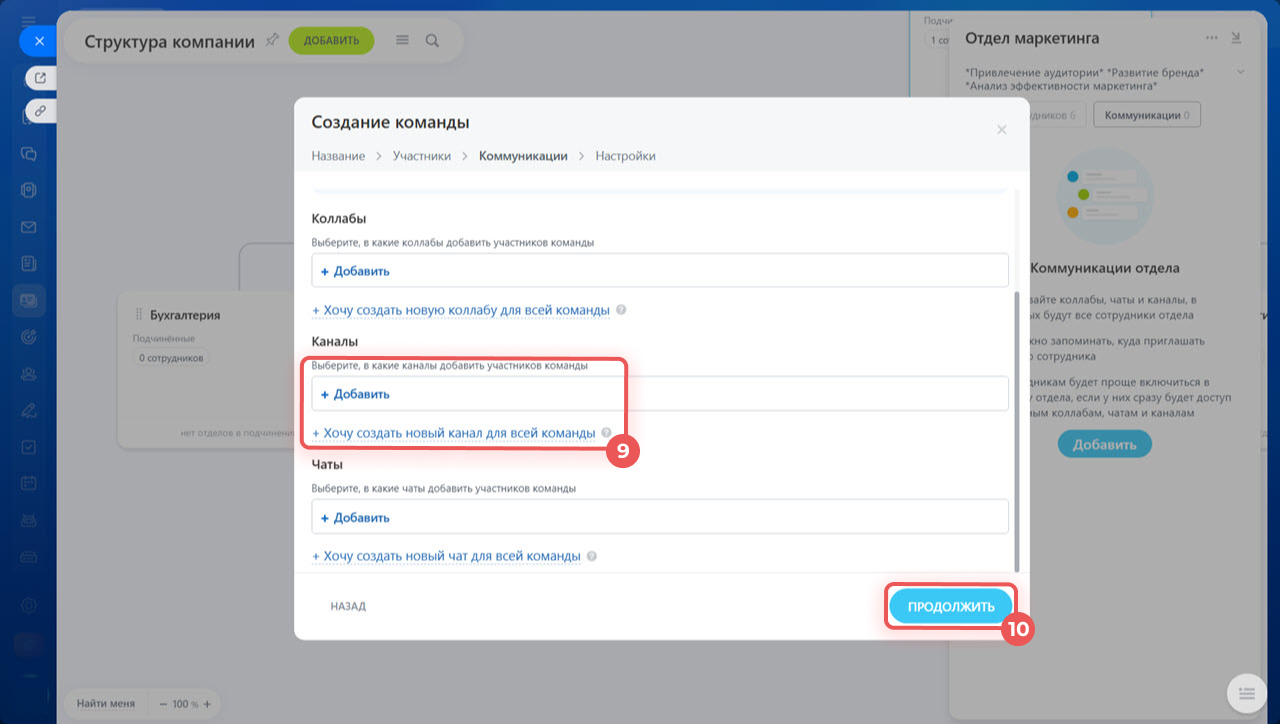Open the calendar icon in the sidebar
Image resolution: width=1280 pixels, height=724 pixels.
[29, 483]
